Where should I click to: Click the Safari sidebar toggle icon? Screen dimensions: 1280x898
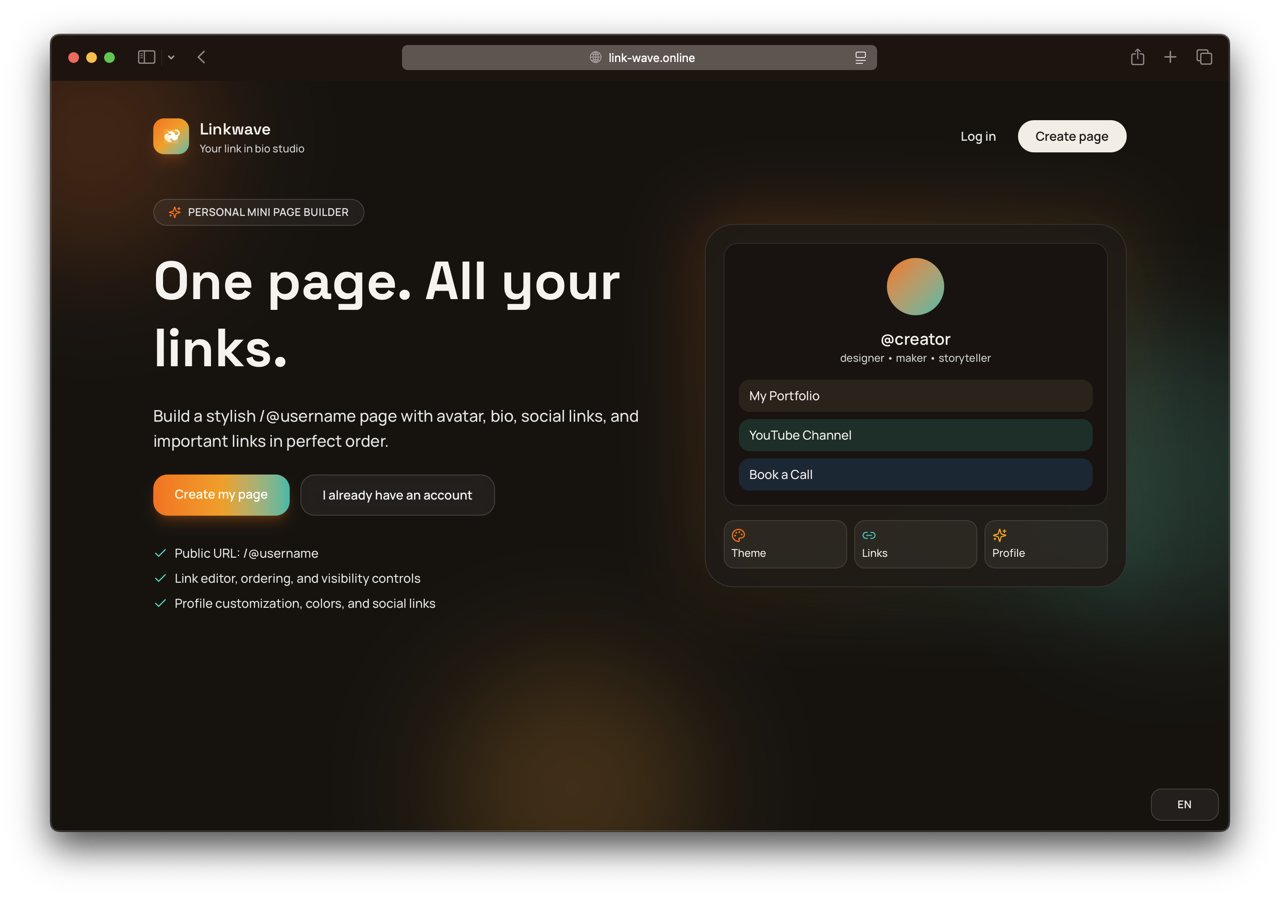tap(147, 57)
